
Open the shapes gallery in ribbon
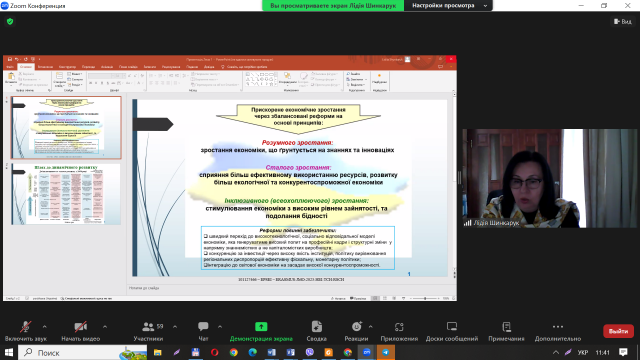coord(260,79)
